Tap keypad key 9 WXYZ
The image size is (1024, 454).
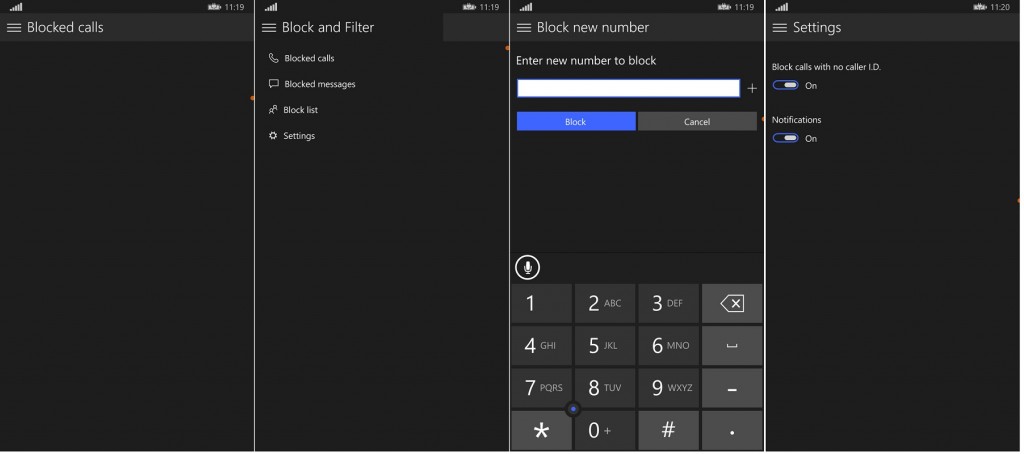[x=668, y=388]
